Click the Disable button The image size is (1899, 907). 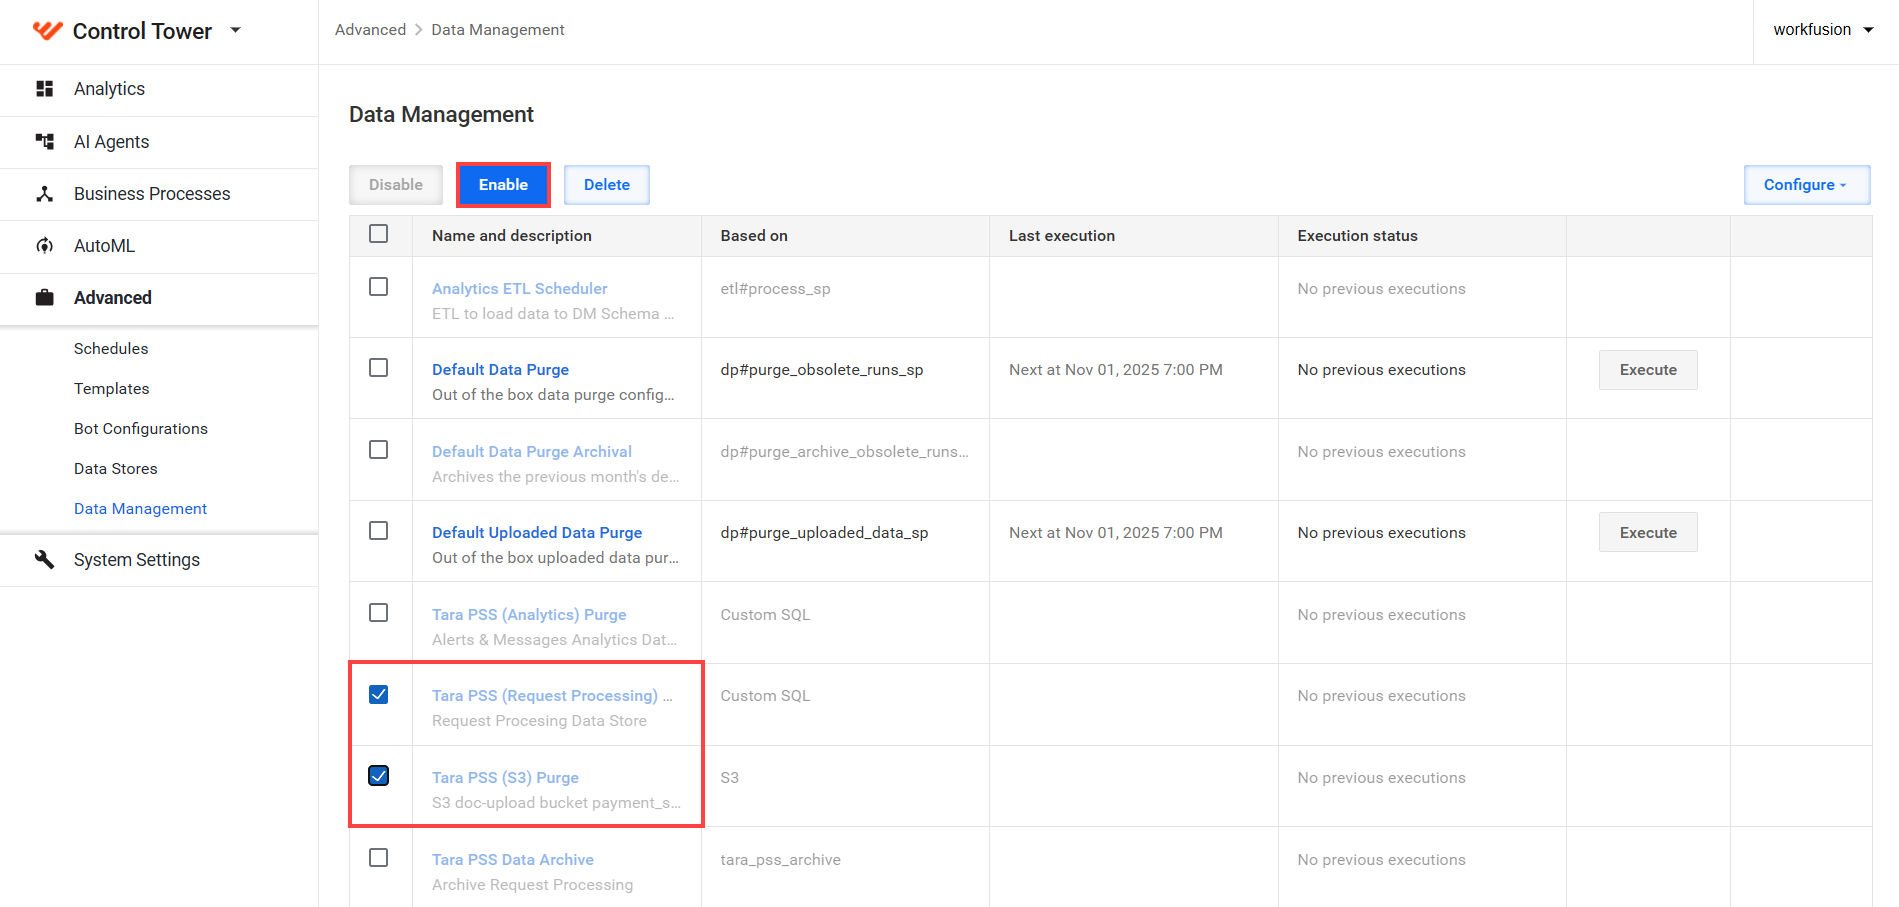(x=396, y=185)
